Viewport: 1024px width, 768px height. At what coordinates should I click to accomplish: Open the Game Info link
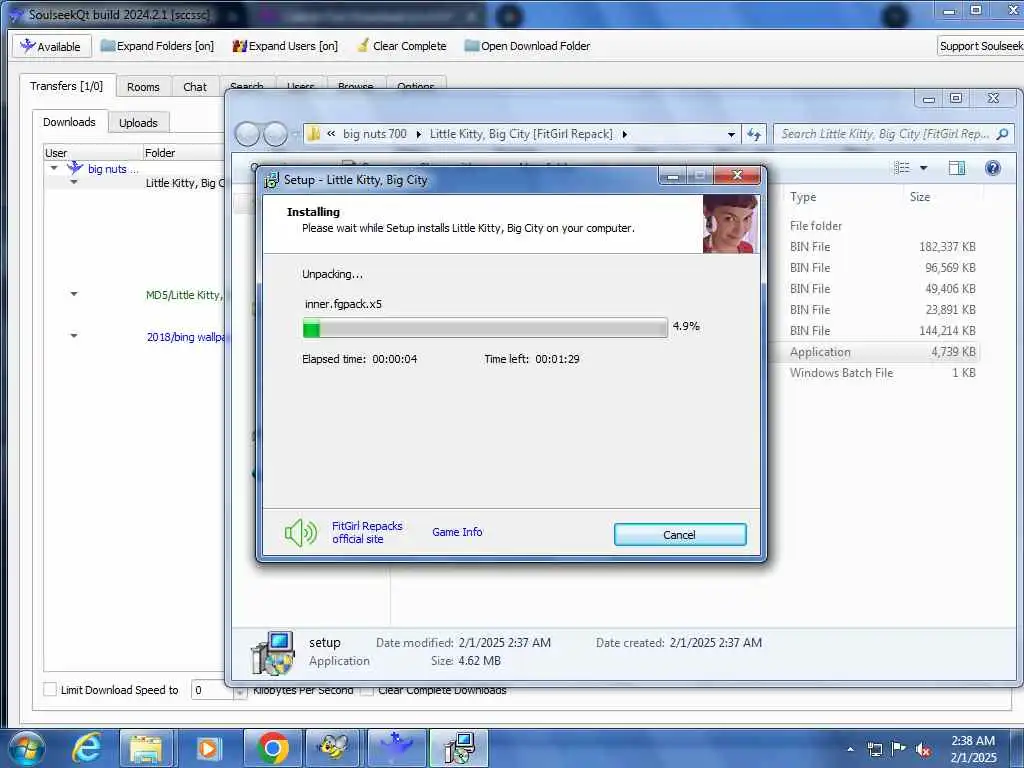(x=457, y=532)
